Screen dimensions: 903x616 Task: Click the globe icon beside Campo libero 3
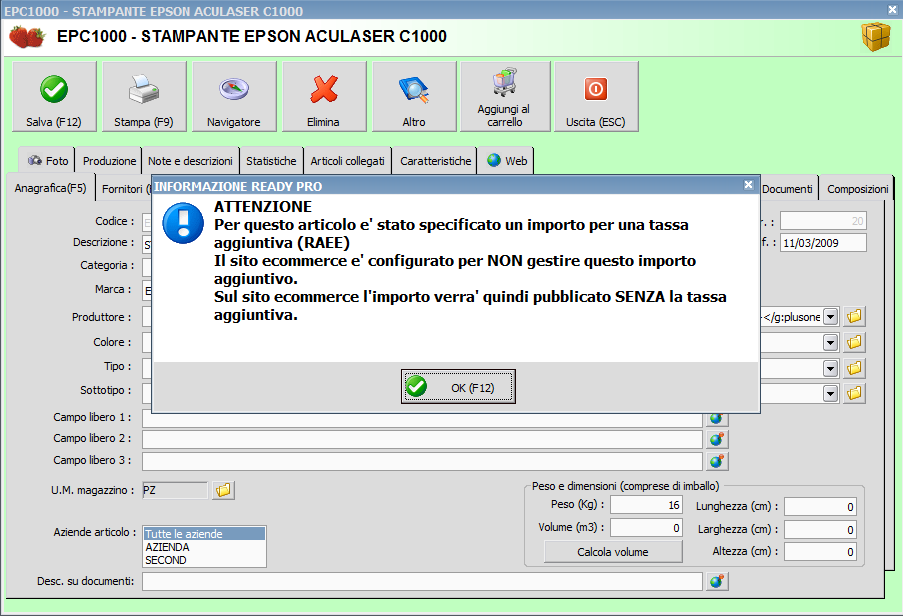click(716, 461)
